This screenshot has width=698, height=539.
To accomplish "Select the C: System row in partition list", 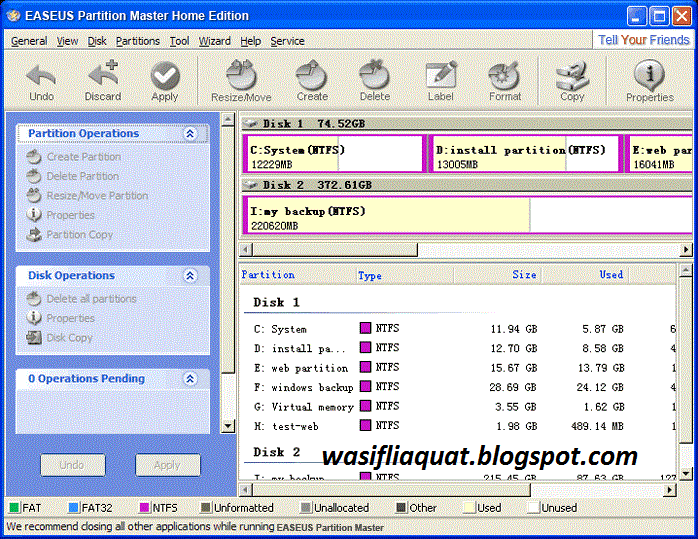I will pos(459,329).
